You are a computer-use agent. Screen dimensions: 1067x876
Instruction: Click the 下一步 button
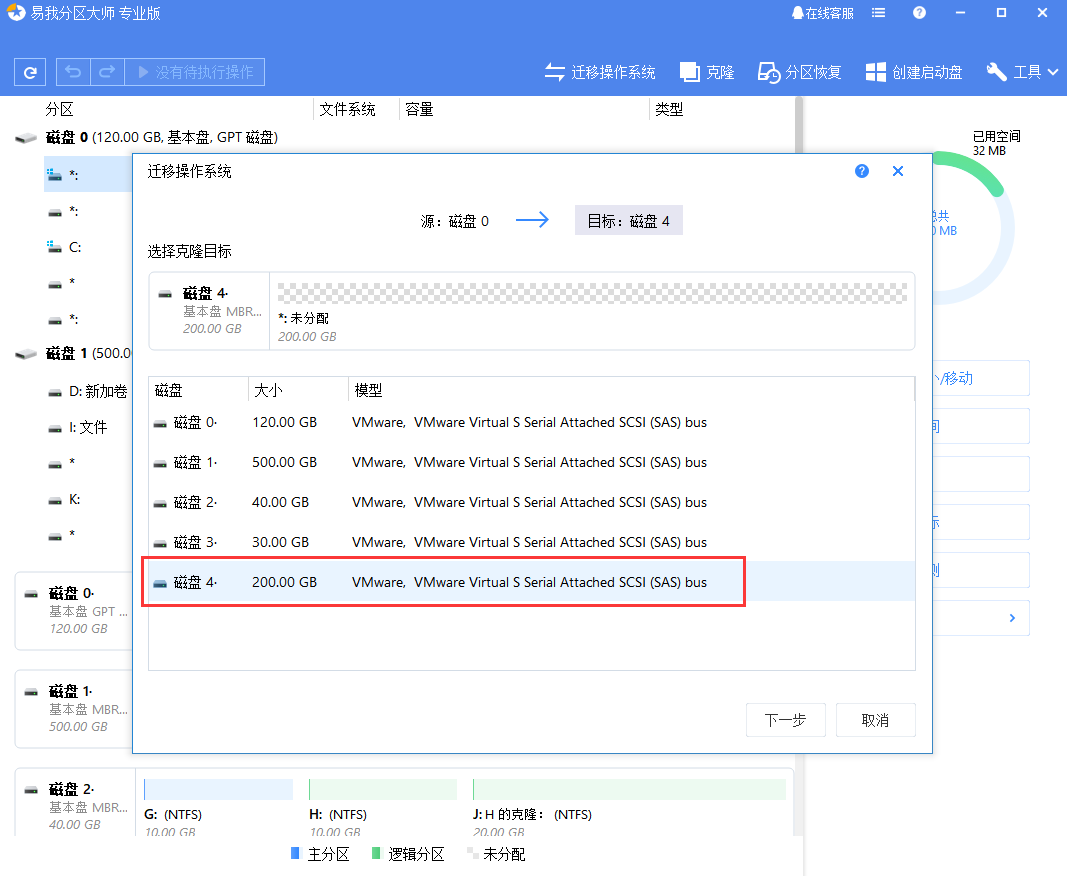point(786,720)
